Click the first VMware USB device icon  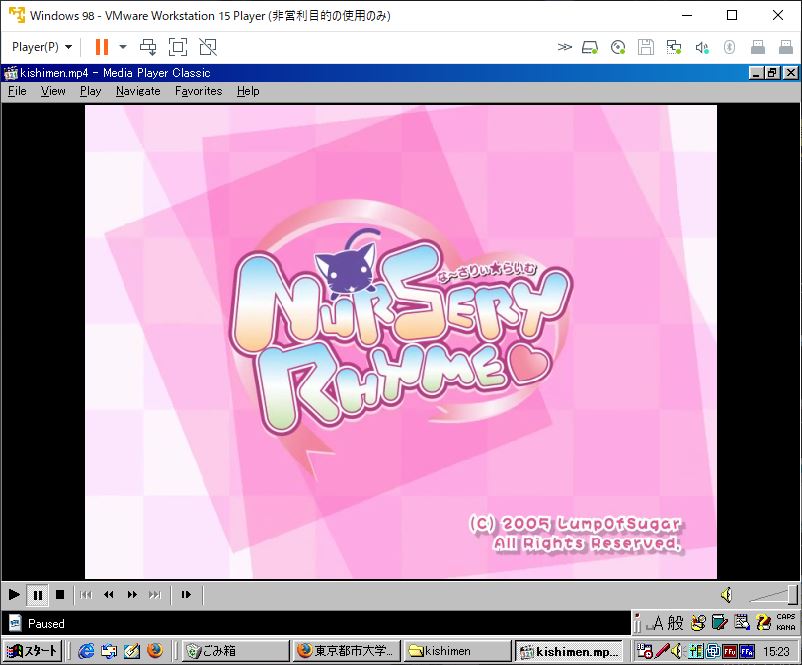758,48
